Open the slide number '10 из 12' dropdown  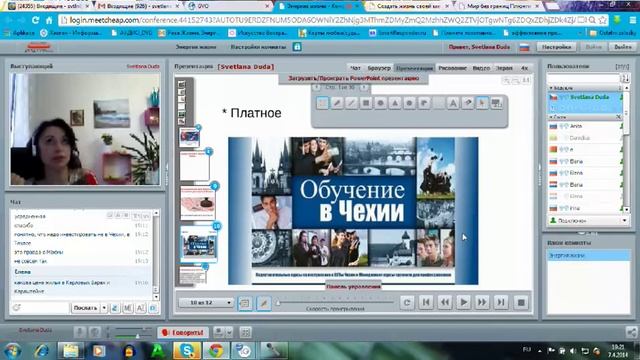[x=206, y=302]
